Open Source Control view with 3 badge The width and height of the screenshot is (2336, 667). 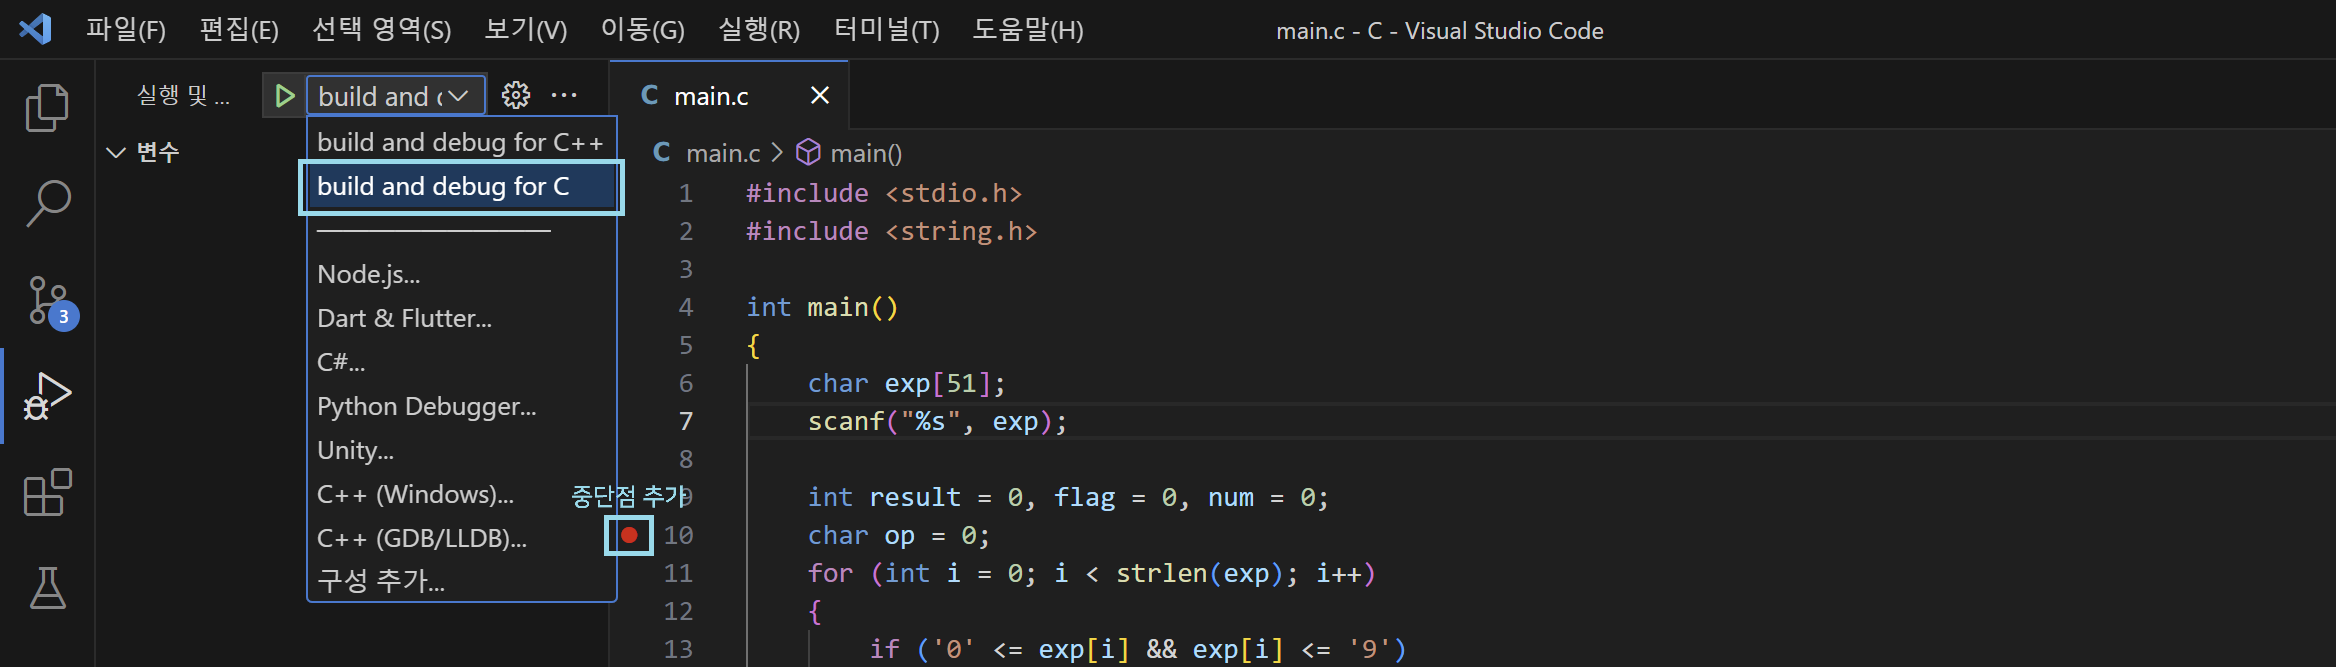point(50,302)
